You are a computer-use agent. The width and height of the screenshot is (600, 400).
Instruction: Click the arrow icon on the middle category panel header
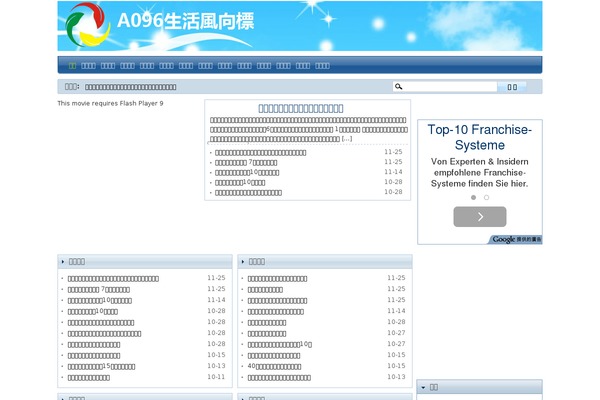point(245,261)
